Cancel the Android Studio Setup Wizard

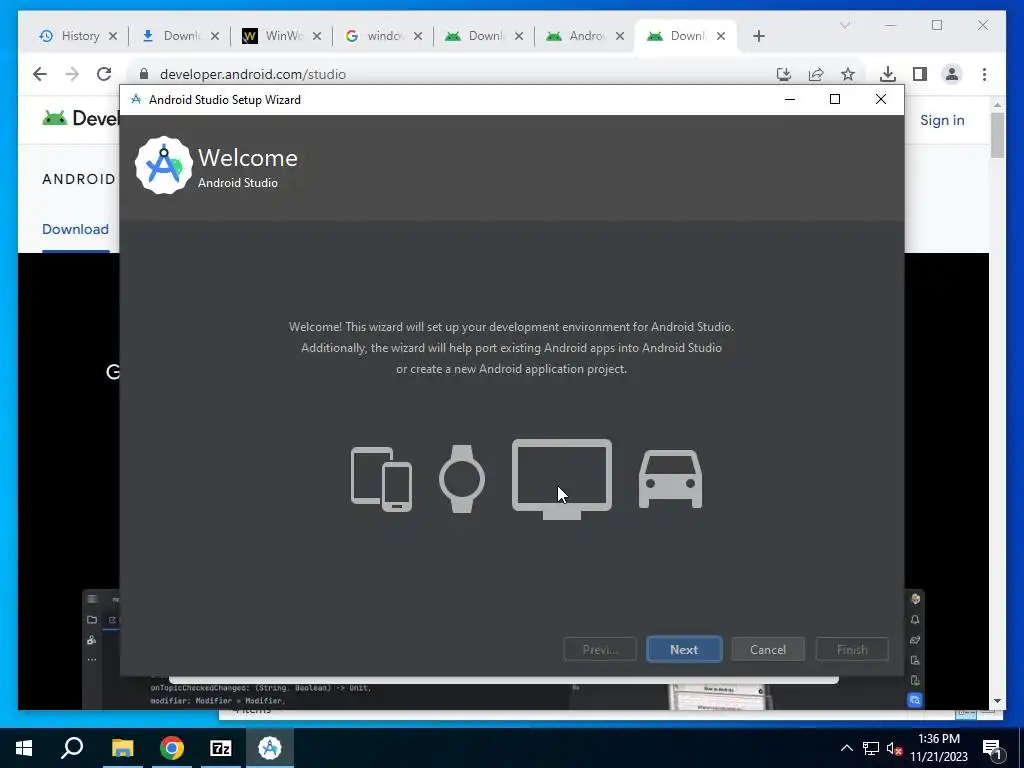coord(767,649)
